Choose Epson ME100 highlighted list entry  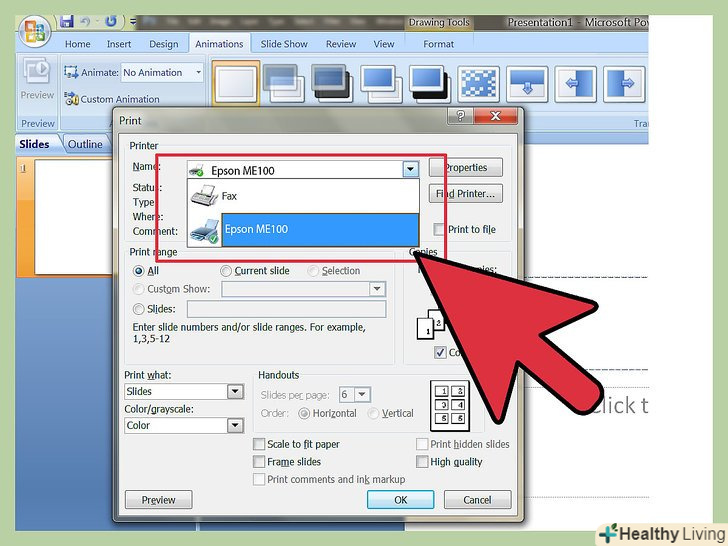coord(303,229)
